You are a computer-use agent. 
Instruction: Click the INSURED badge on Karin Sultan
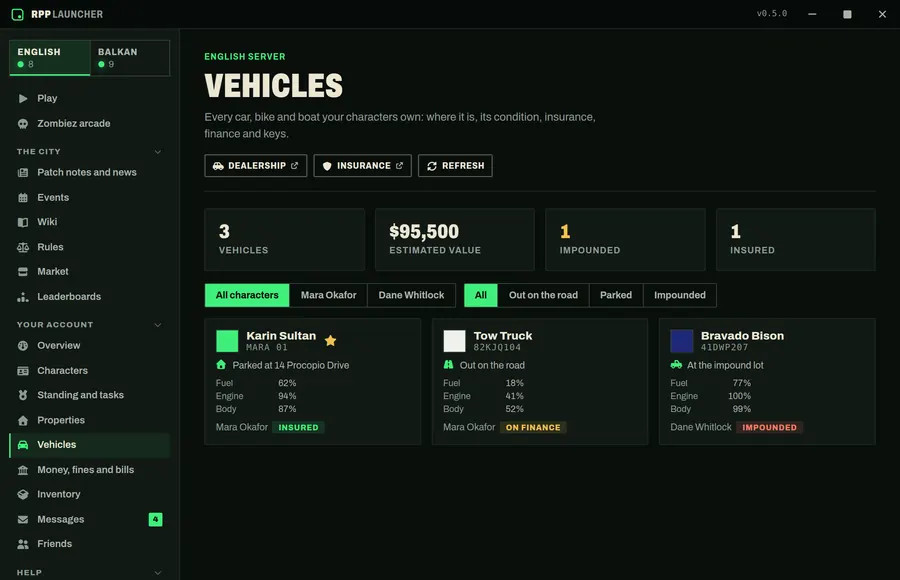(x=298, y=427)
